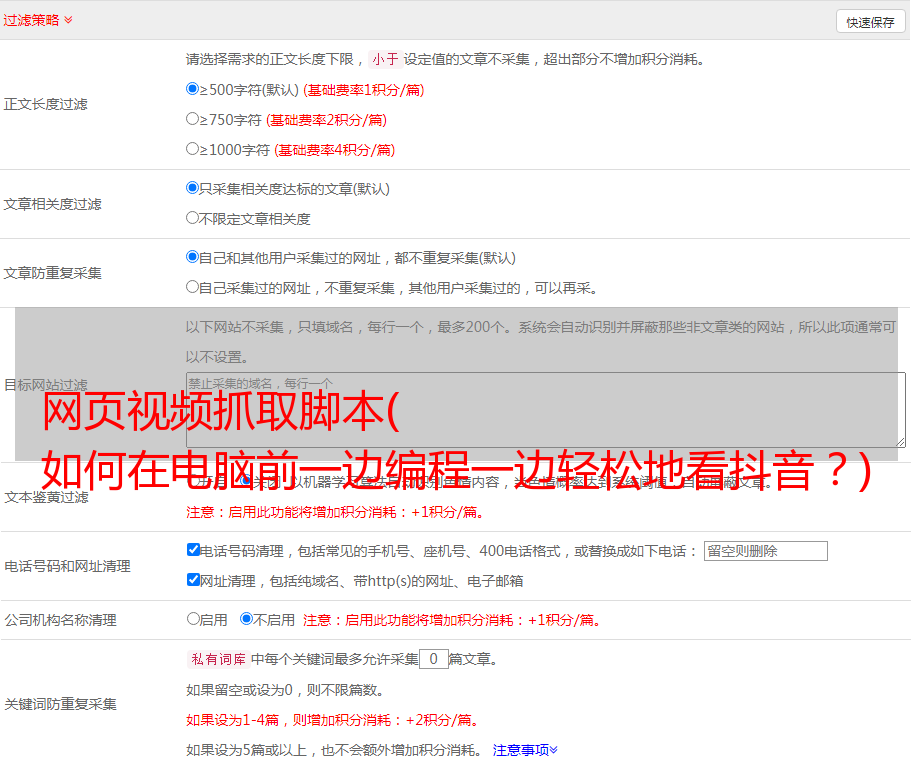
Task: Click the 过滤策略 heading text
Action: [x=31, y=20]
